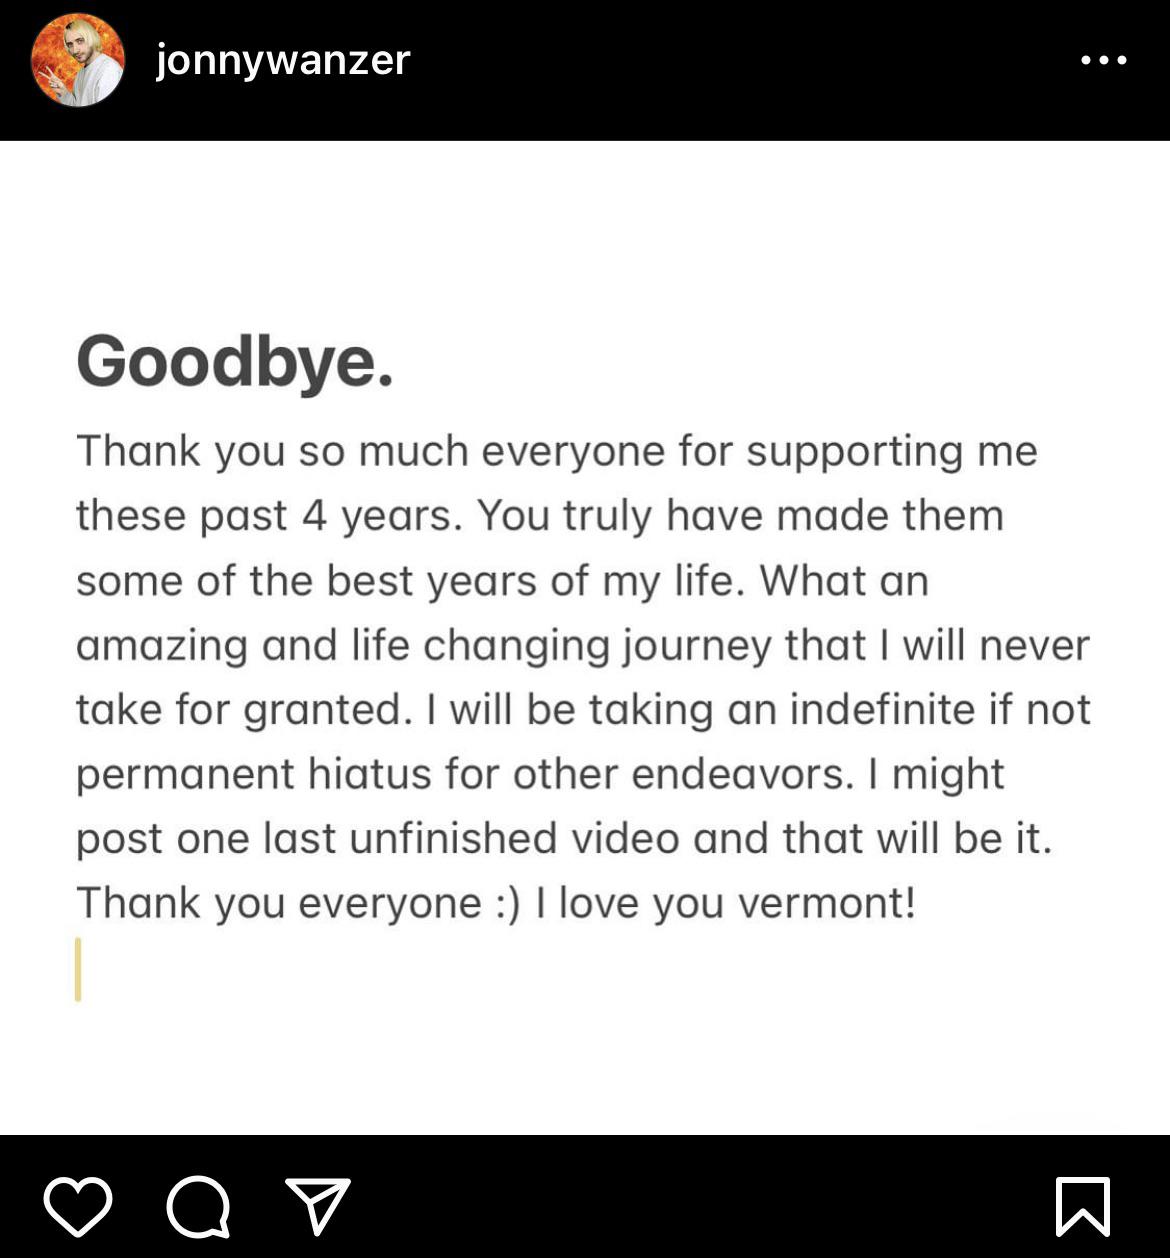Open the three-dot more options menu
1170x1258 pixels.
[x=1104, y=60]
